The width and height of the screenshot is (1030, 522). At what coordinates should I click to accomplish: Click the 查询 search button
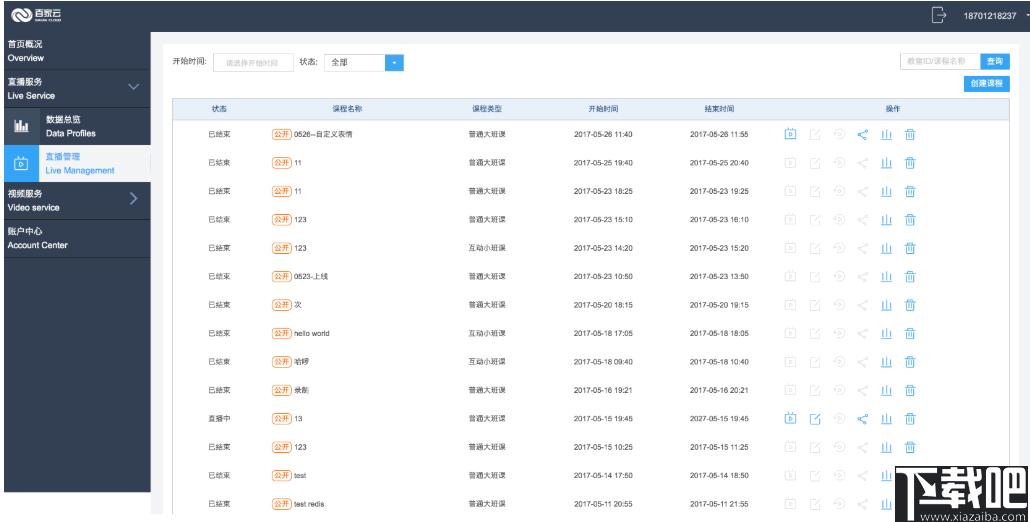pos(995,61)
